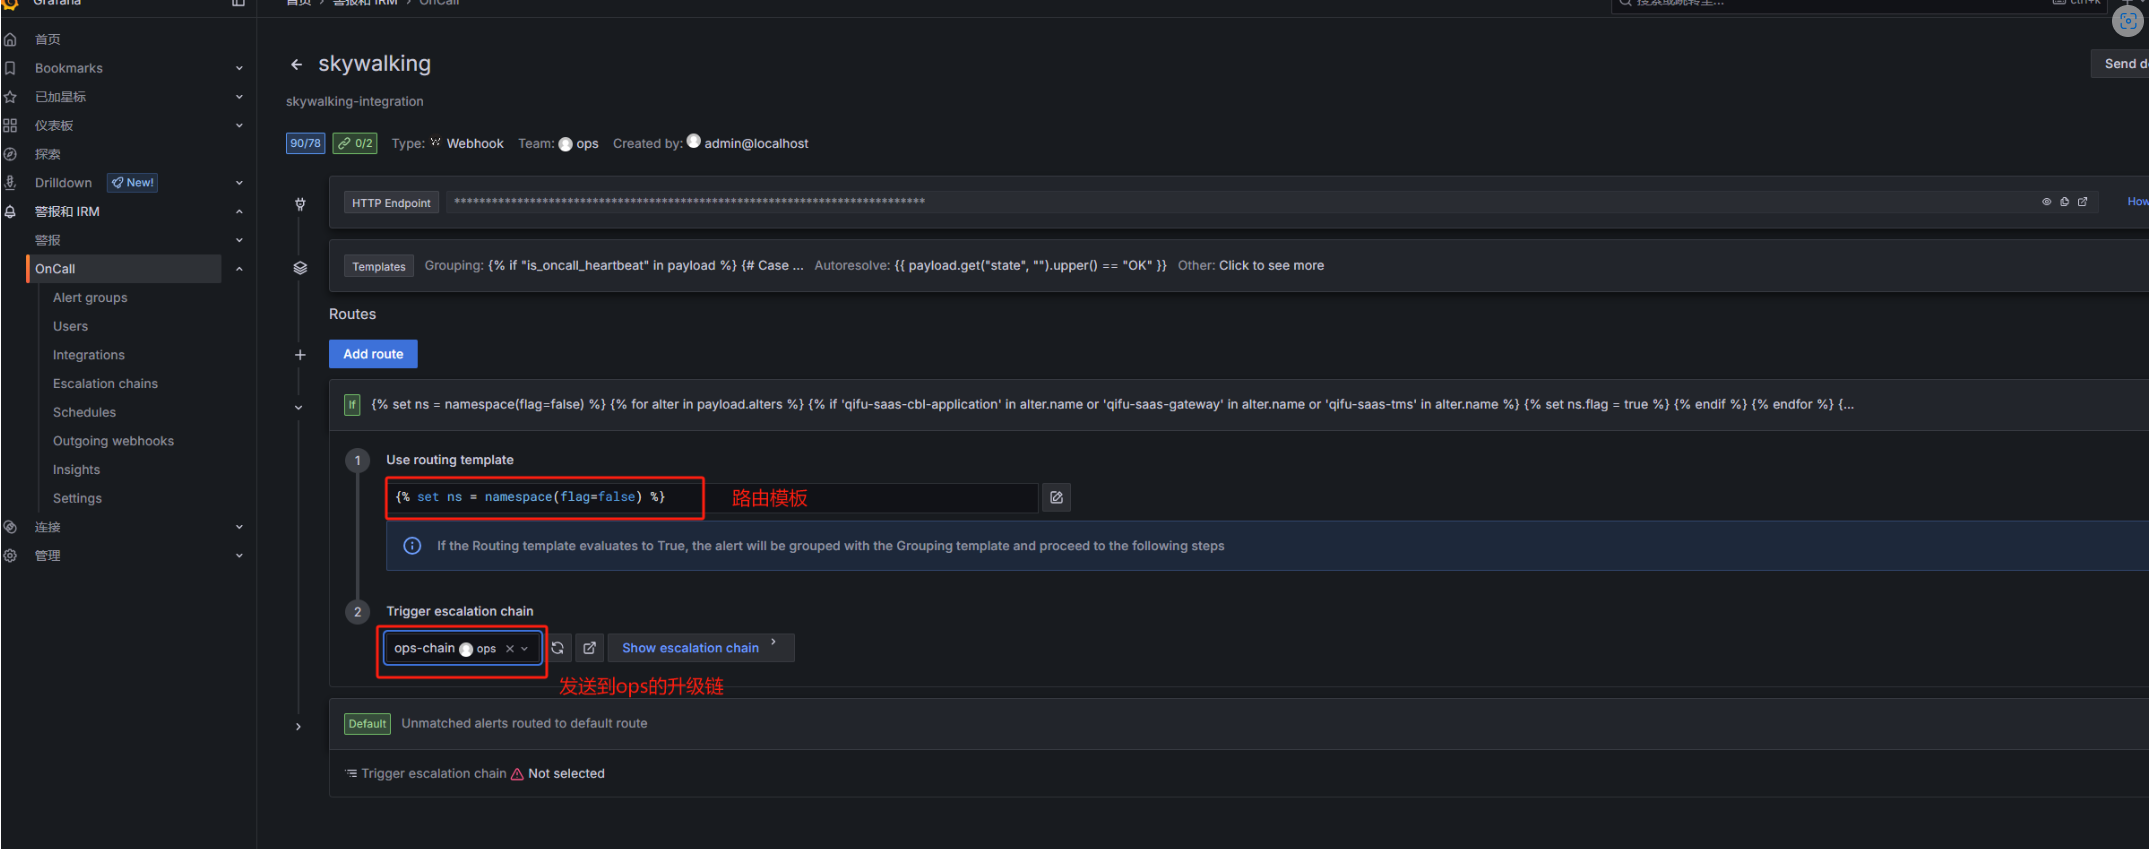Expand the Default route row

pos(298,727)
